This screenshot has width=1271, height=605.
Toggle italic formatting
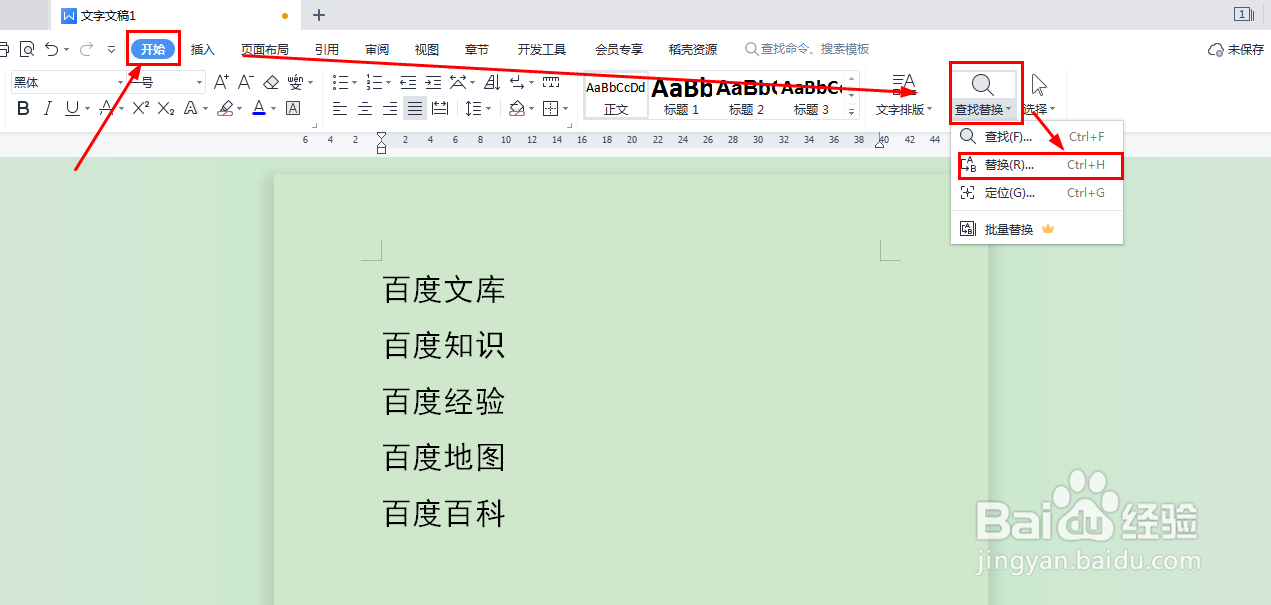(47, 108)
